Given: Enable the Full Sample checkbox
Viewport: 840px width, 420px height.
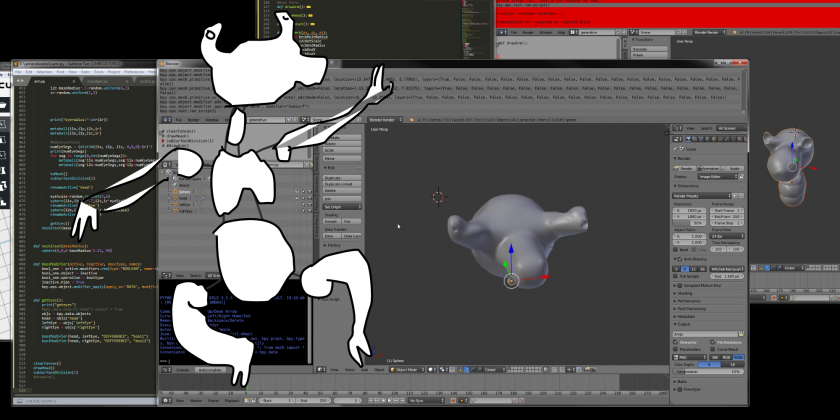Looking at the screenshot, I should tap(676, 276).
